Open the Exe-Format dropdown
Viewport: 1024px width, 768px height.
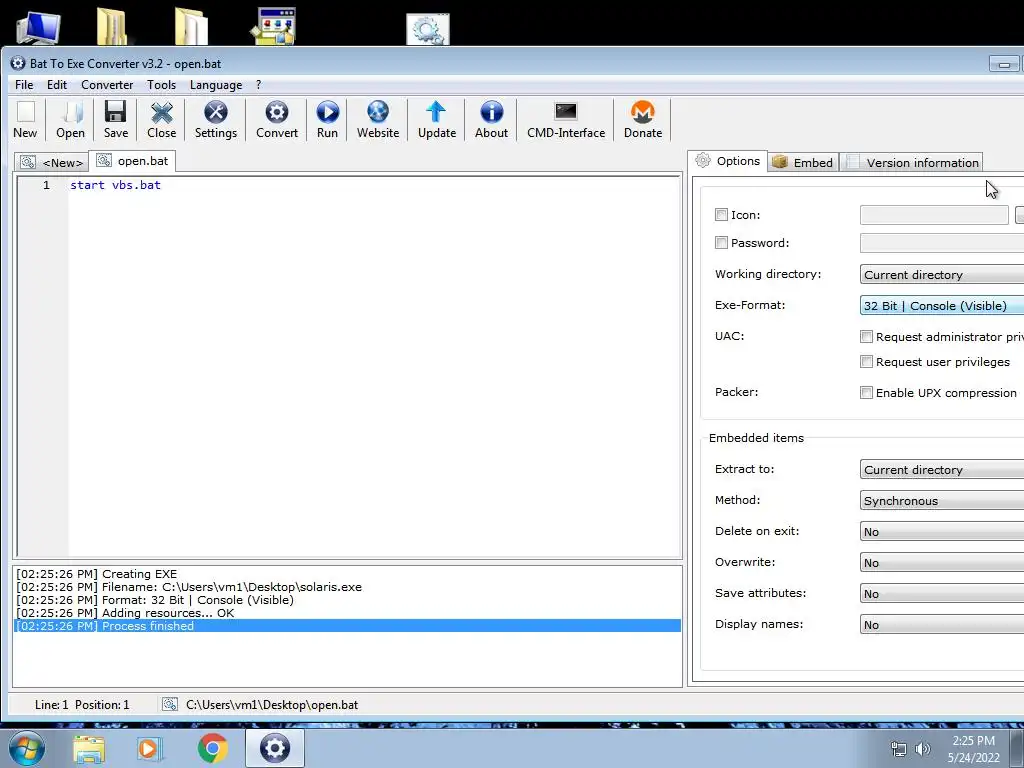pyautogui.click(x=942, y=306)
